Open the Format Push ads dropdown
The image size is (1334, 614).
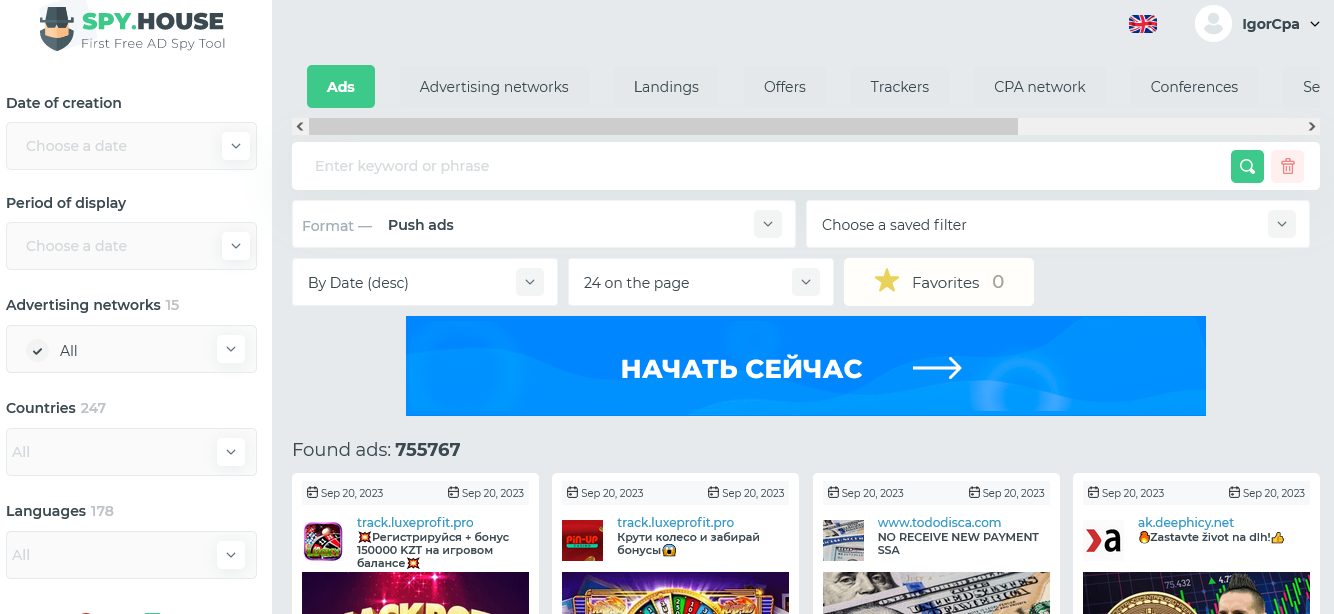767,225
